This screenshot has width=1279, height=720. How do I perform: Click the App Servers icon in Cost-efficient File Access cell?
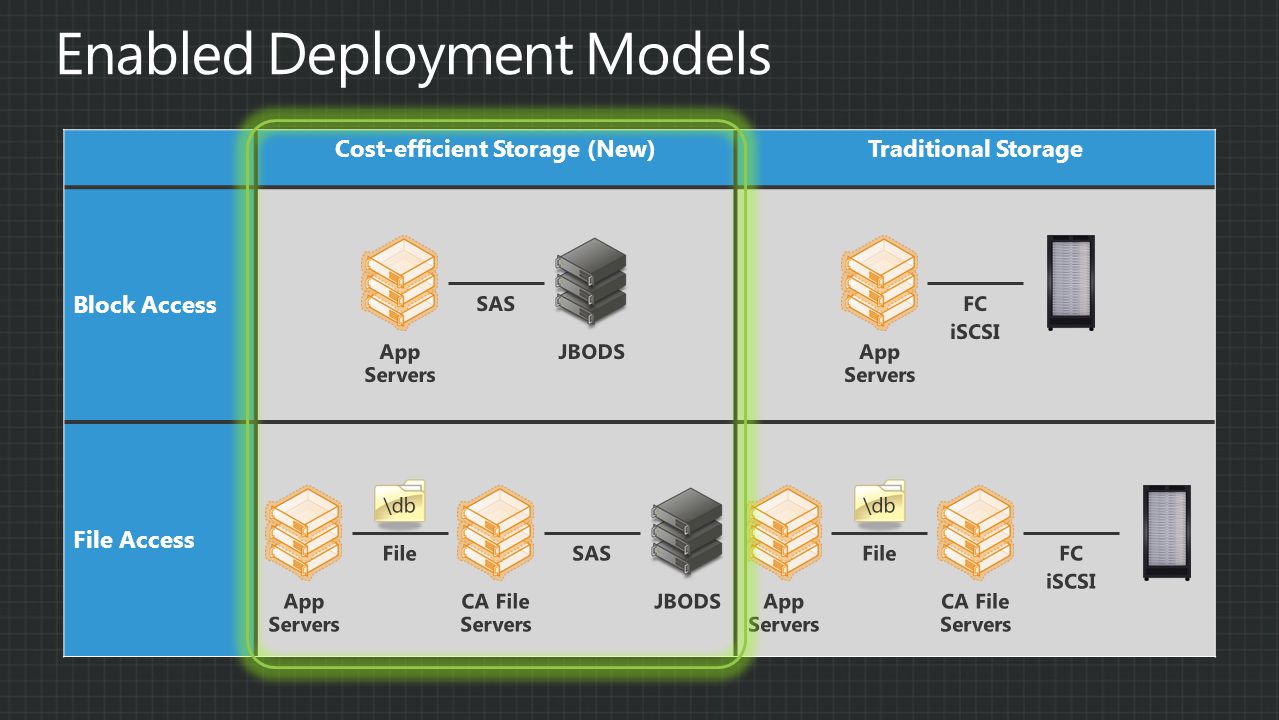(304, 533)
